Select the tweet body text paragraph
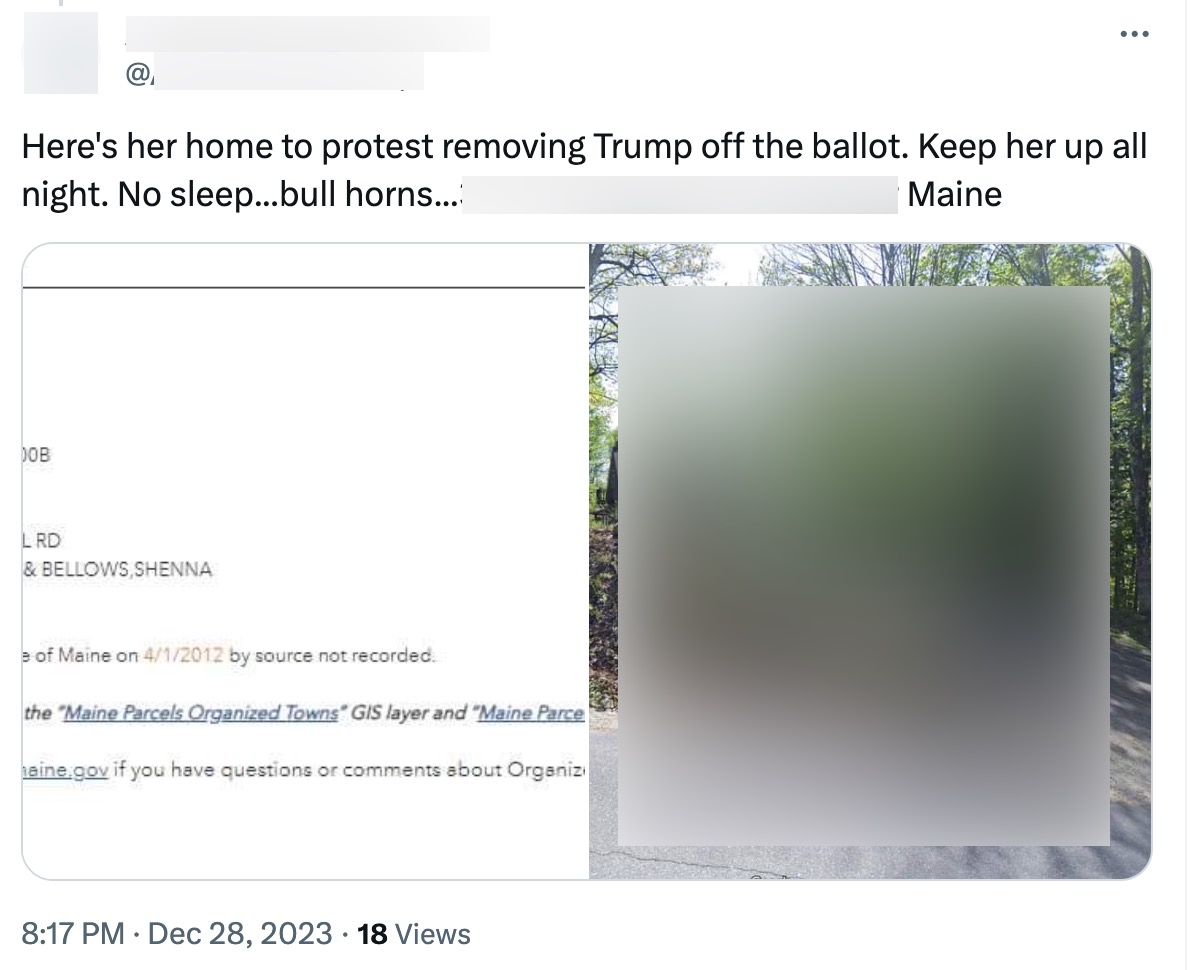 (x=584, y=169)
